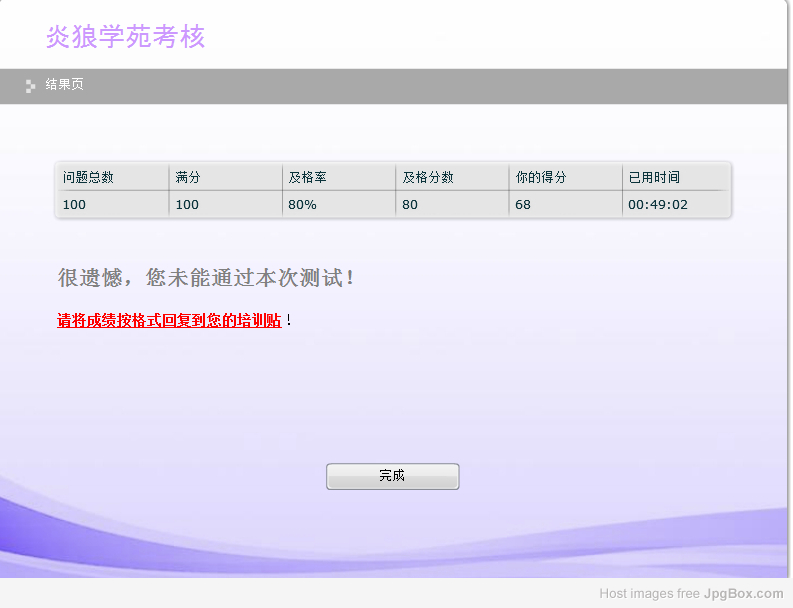
Task: Click the 100 value under 问题总数
Action: click(x=74, y=204)
